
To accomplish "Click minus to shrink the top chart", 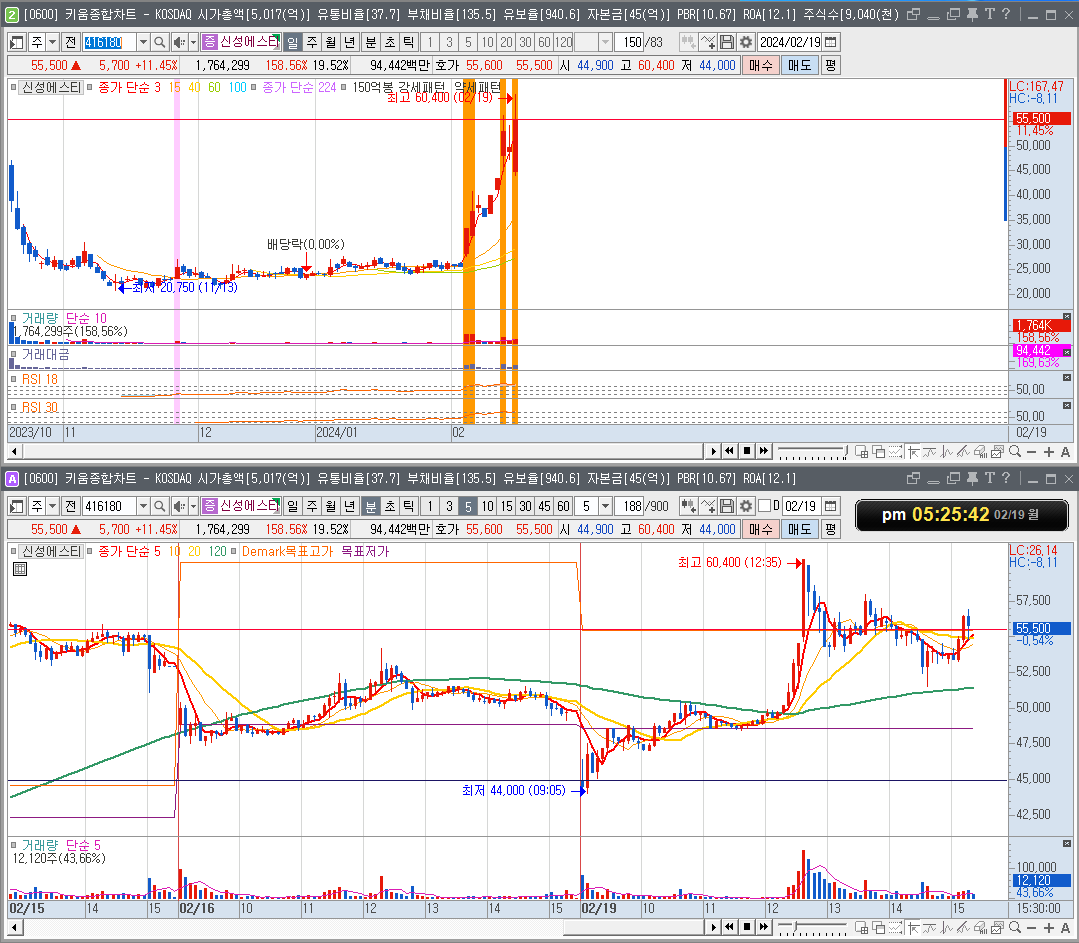I will (x=1031, y=452).
